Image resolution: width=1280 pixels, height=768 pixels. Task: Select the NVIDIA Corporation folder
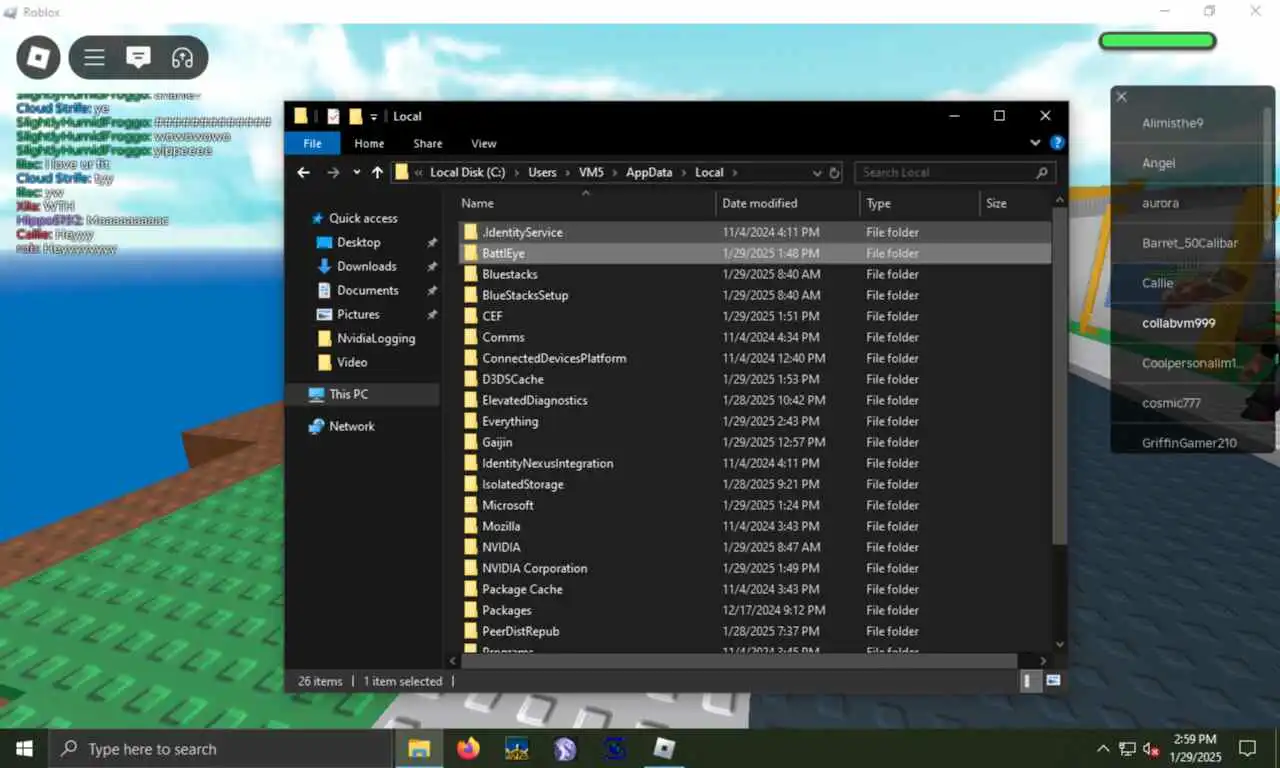(x=755, y=568)
